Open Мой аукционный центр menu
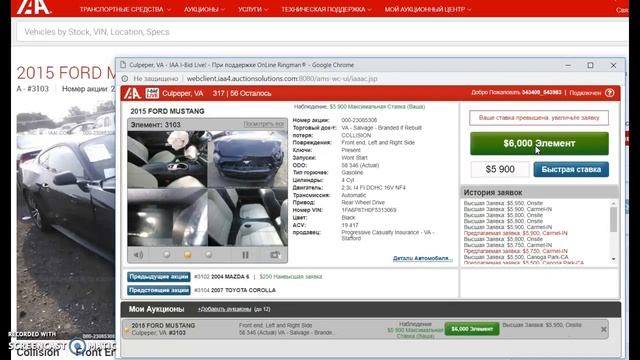 [428, 9]
